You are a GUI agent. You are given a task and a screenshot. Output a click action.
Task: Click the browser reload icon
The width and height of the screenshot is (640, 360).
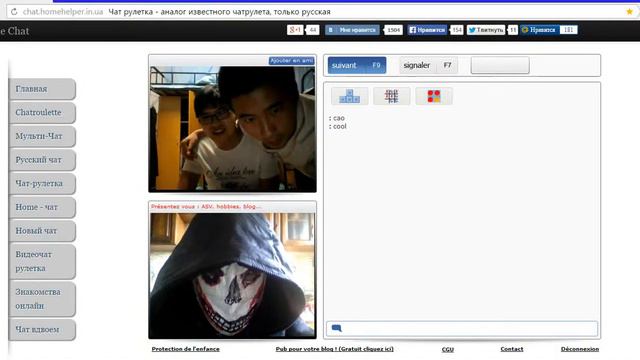[14, 11]
